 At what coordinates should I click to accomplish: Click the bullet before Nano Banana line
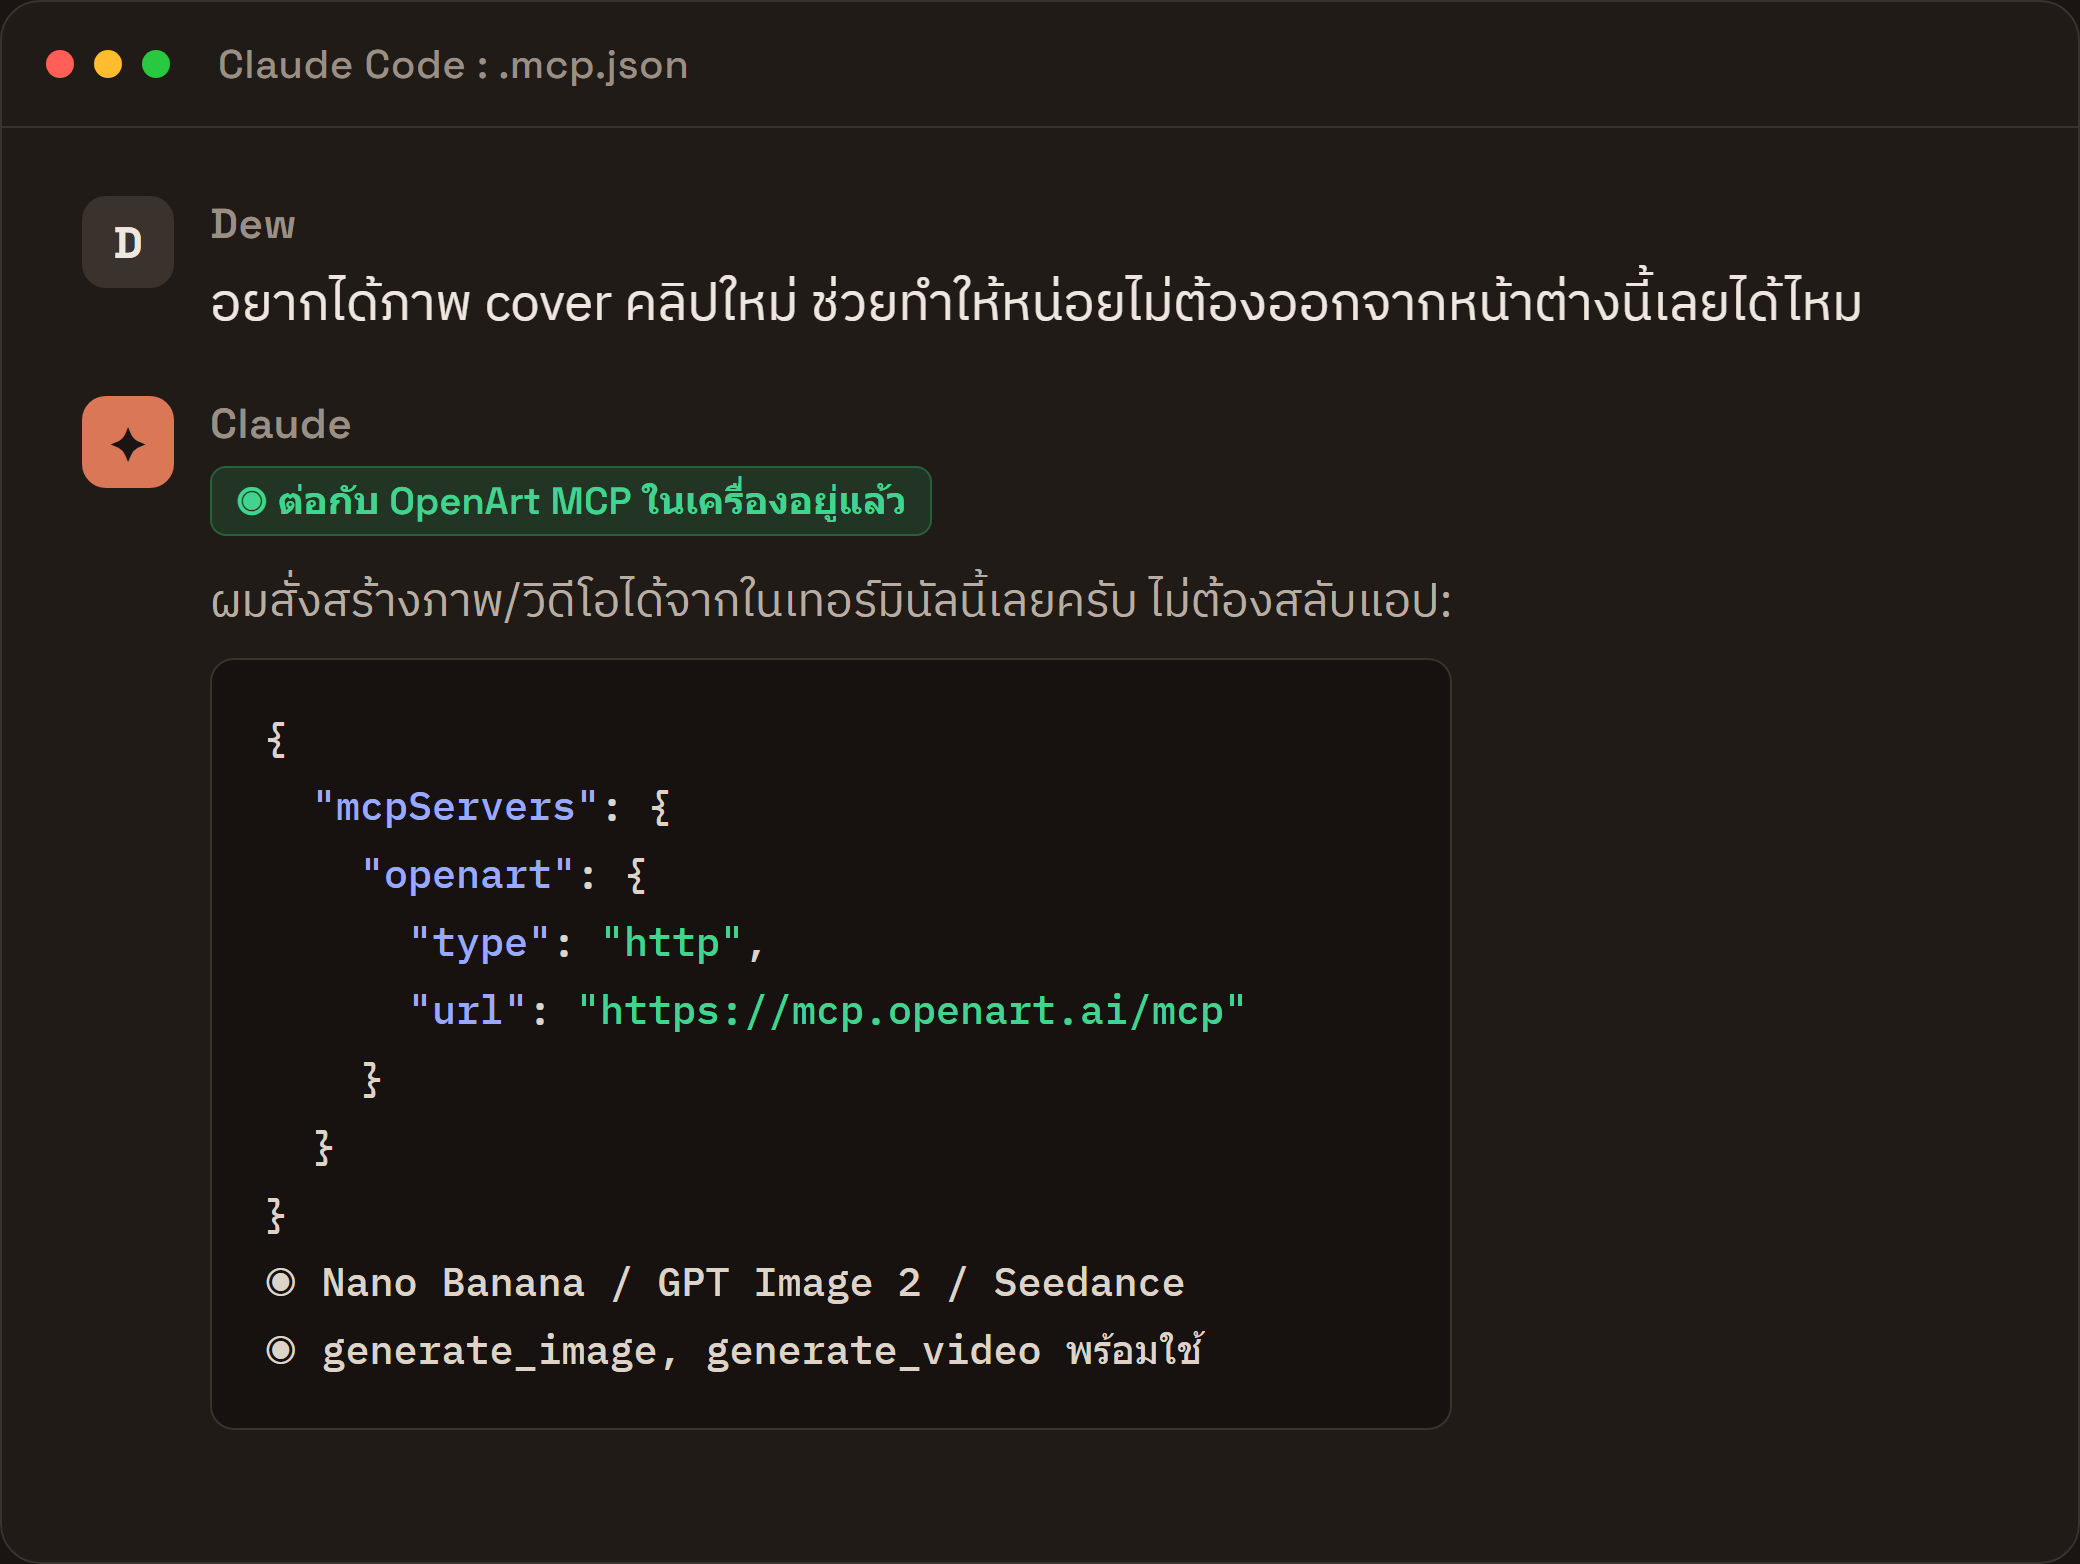point(281,1282)
